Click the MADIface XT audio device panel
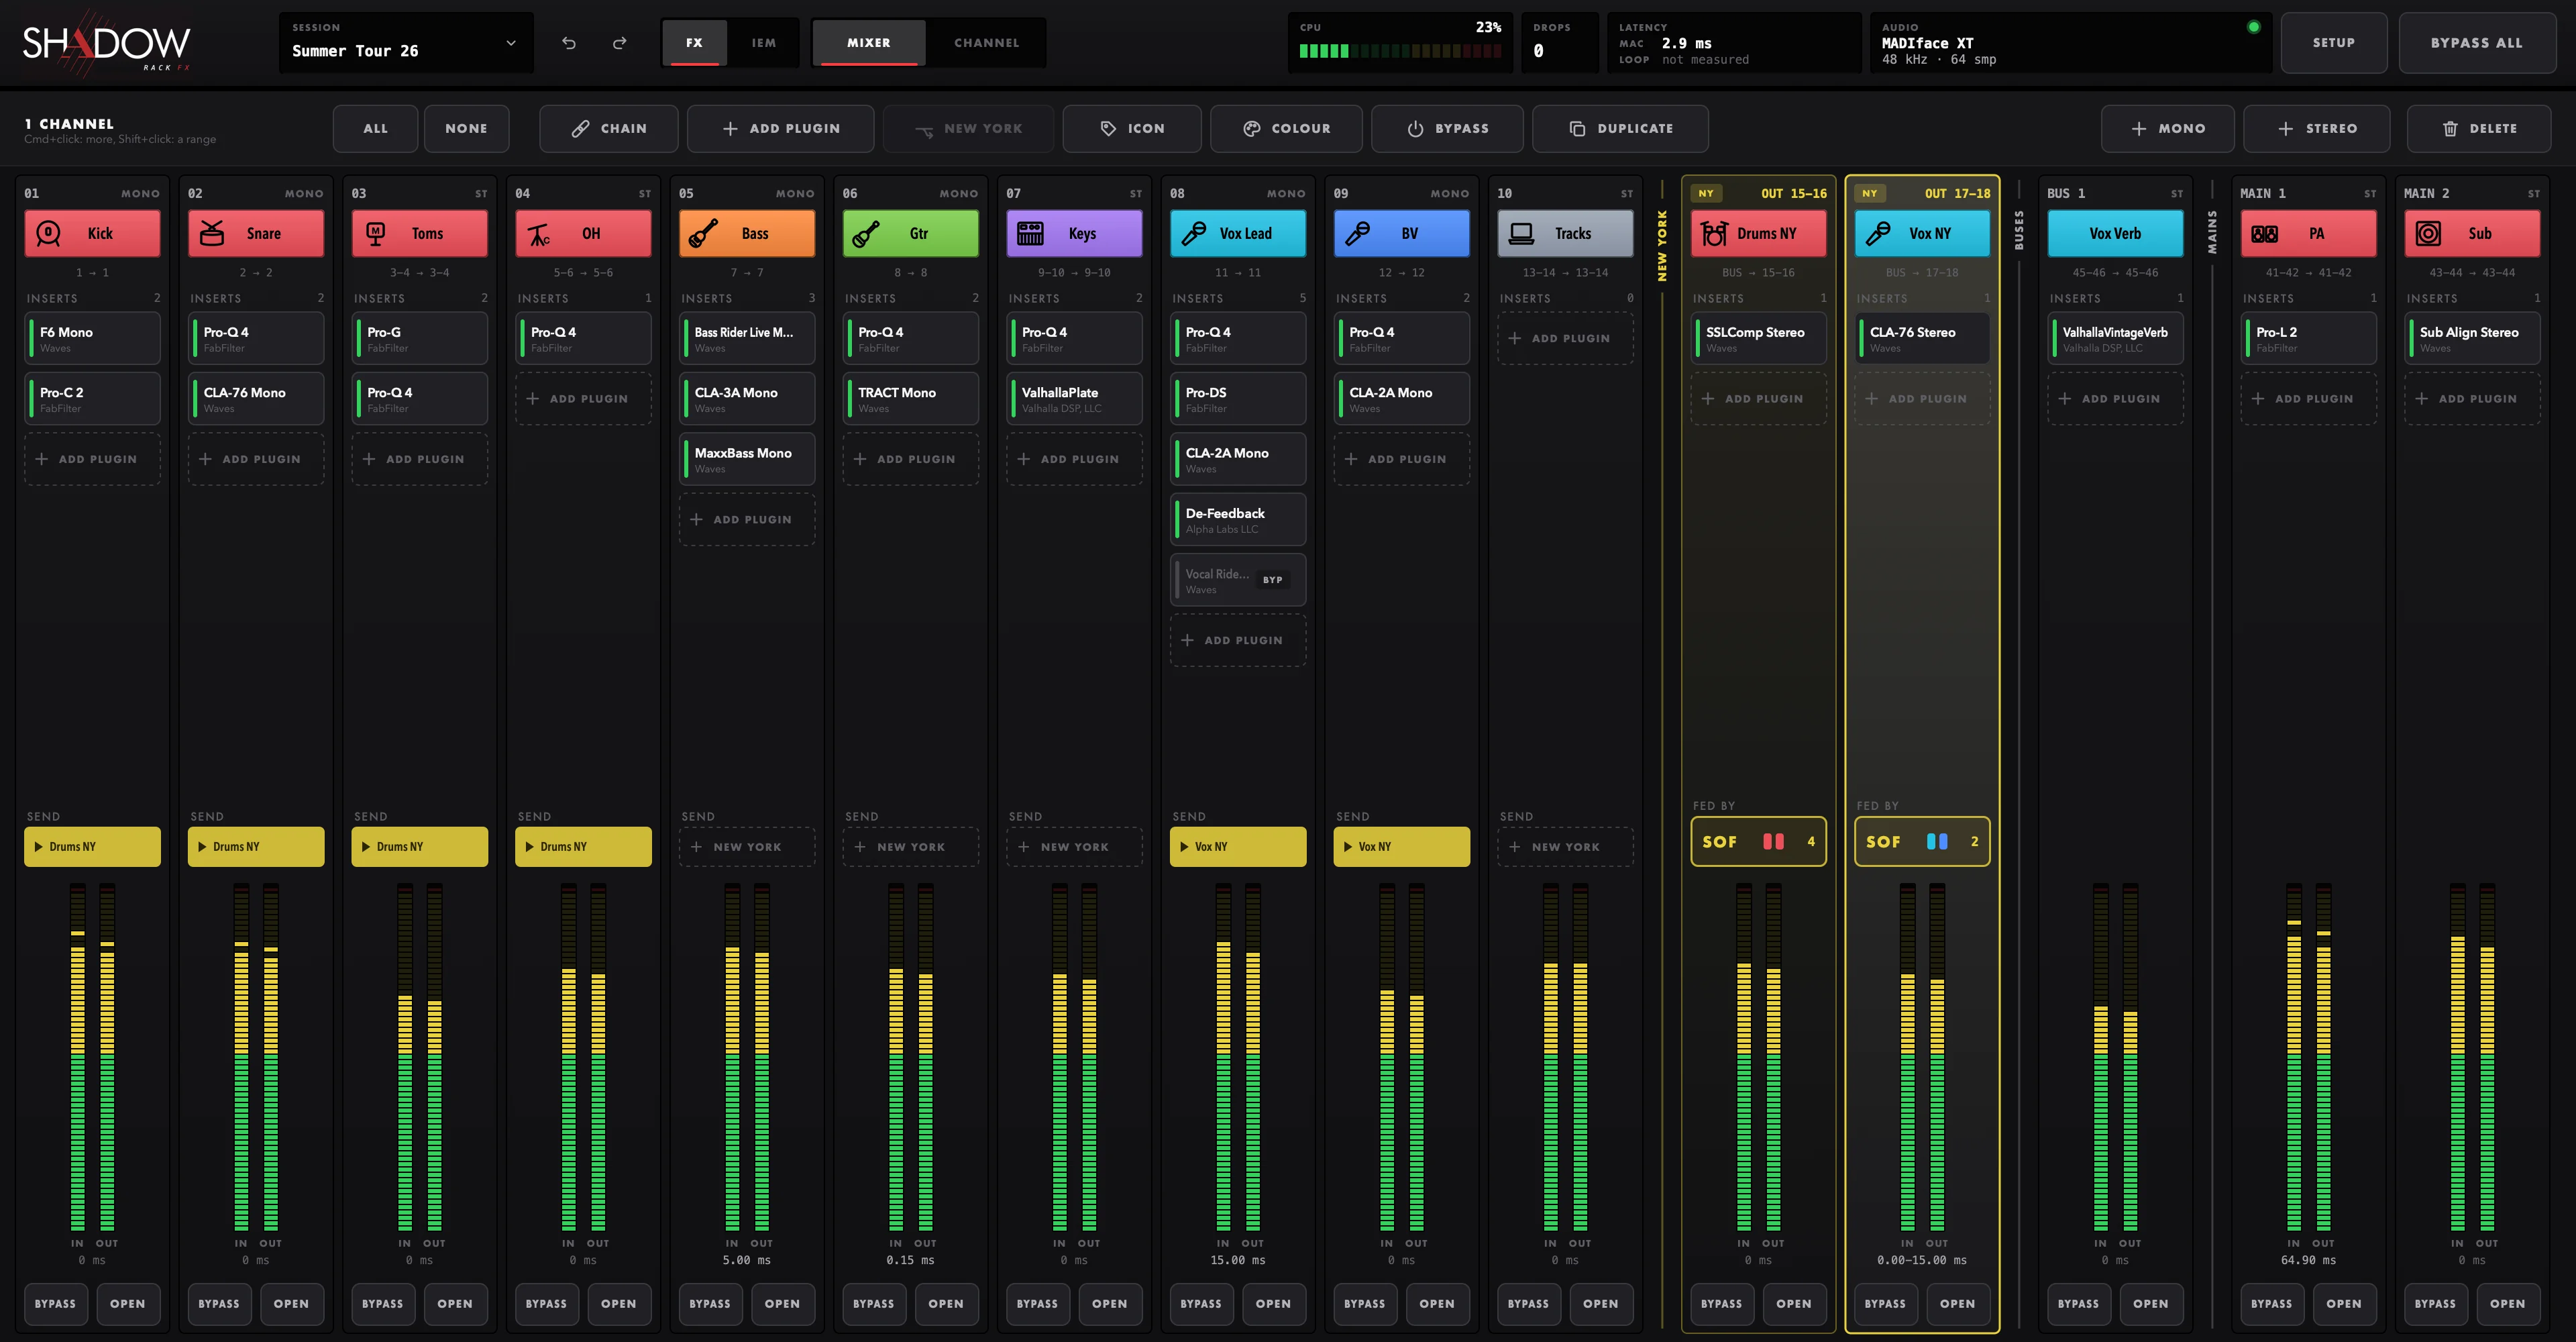The width and height of the screenshot is (2576, 1342). pos(2070,42)
